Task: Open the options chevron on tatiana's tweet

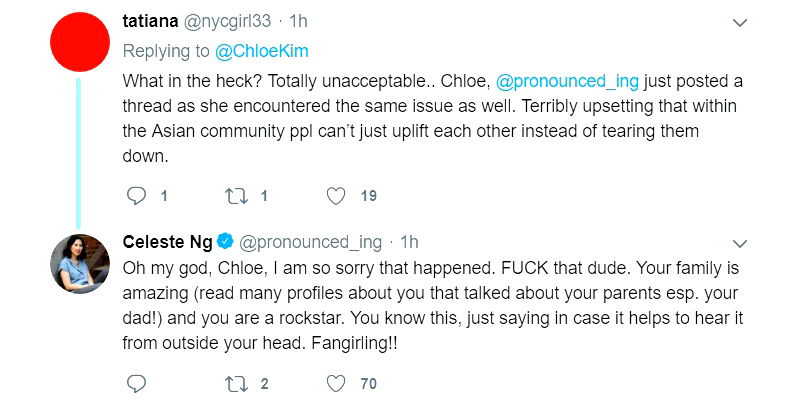Action: click(x=740, y=22)
